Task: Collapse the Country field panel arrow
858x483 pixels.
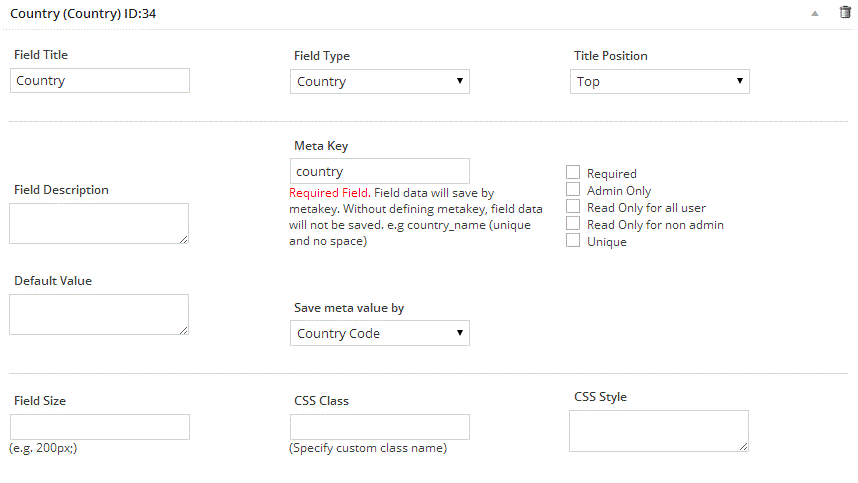Action: (815, 14)
